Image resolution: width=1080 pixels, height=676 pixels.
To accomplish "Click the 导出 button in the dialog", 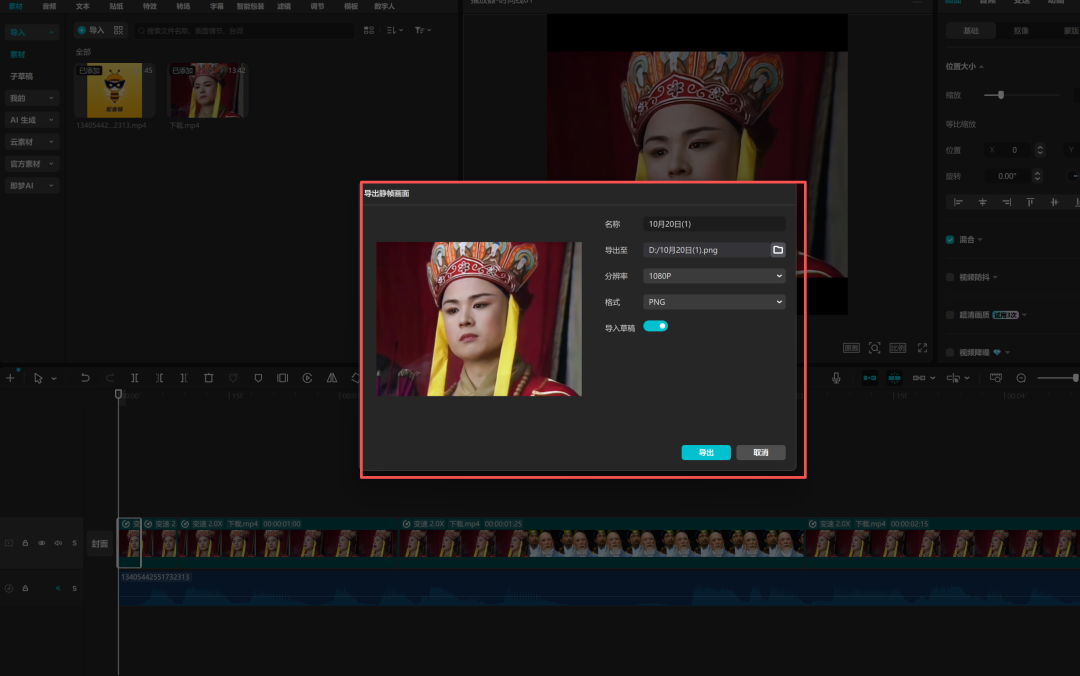I will click(706, 453).
